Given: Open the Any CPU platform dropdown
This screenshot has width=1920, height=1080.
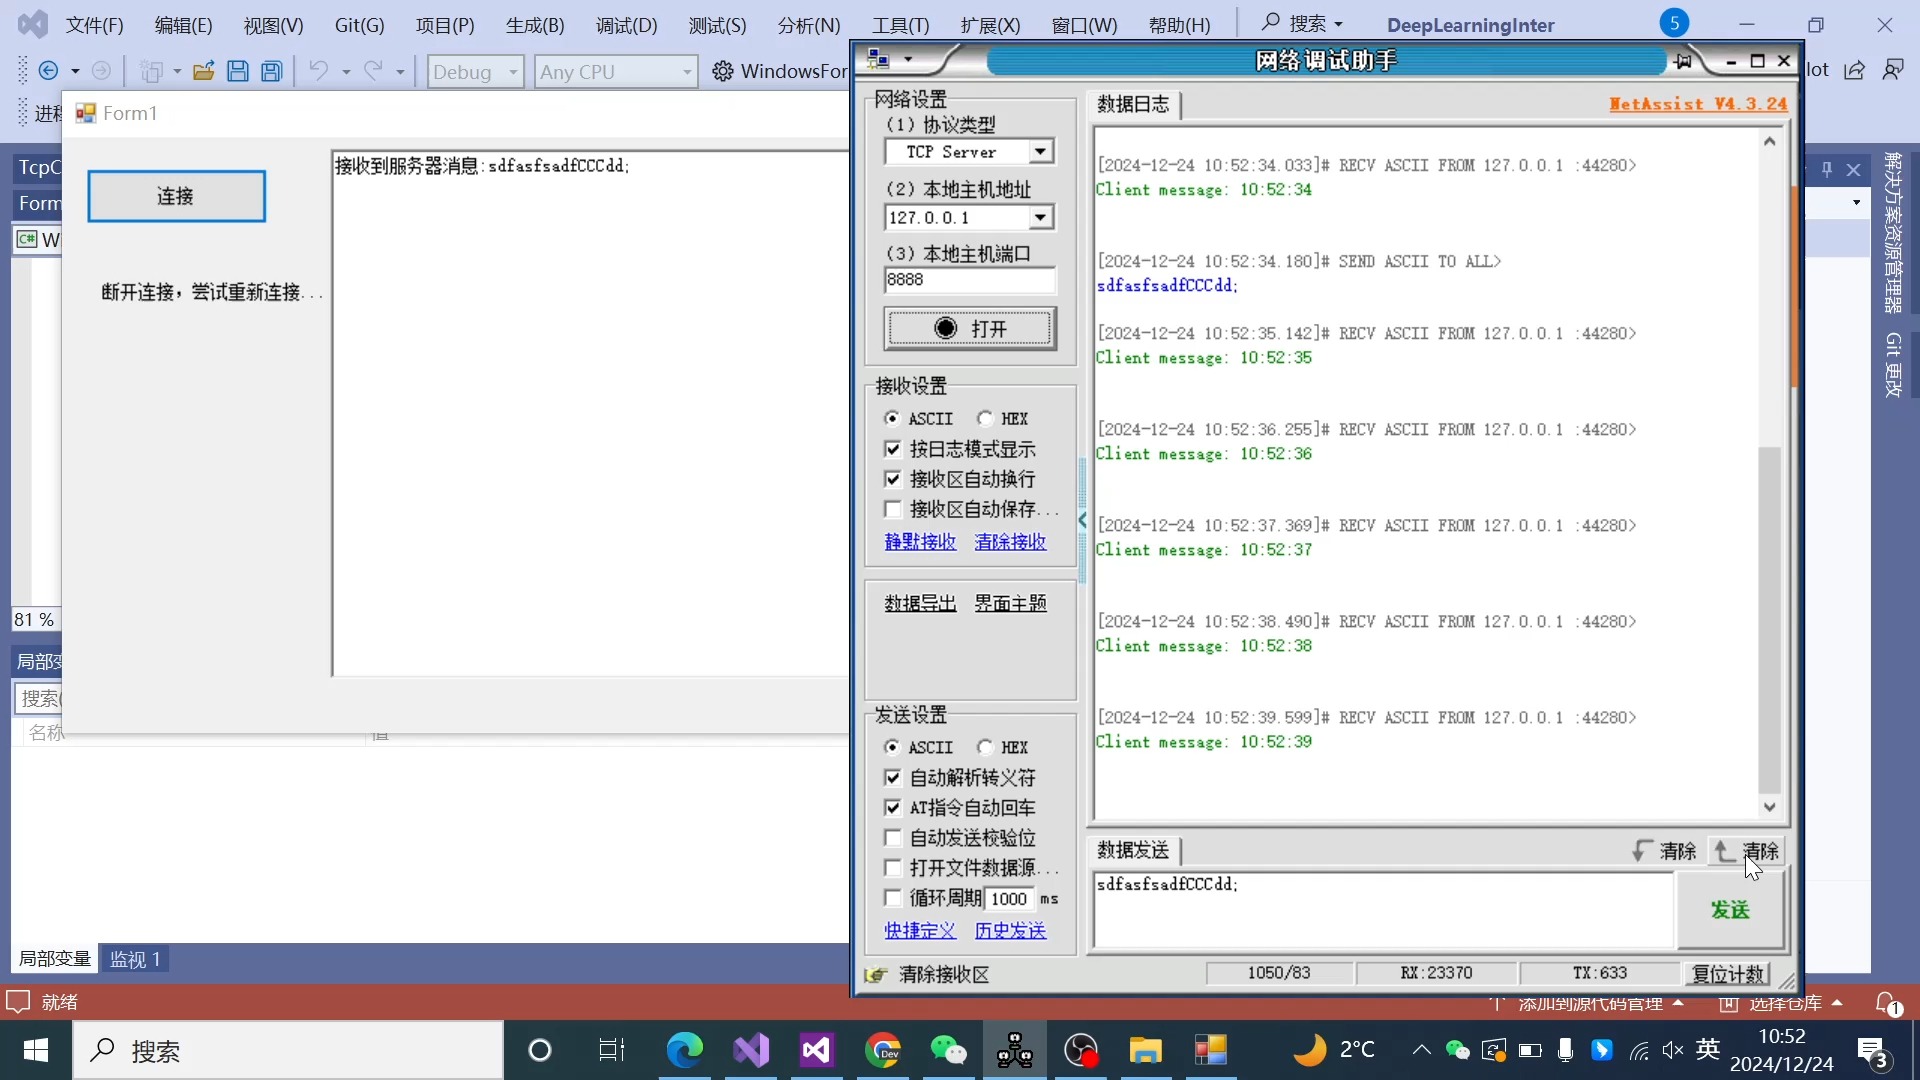Looking at the screenshot, I should (x=615, y=72).
